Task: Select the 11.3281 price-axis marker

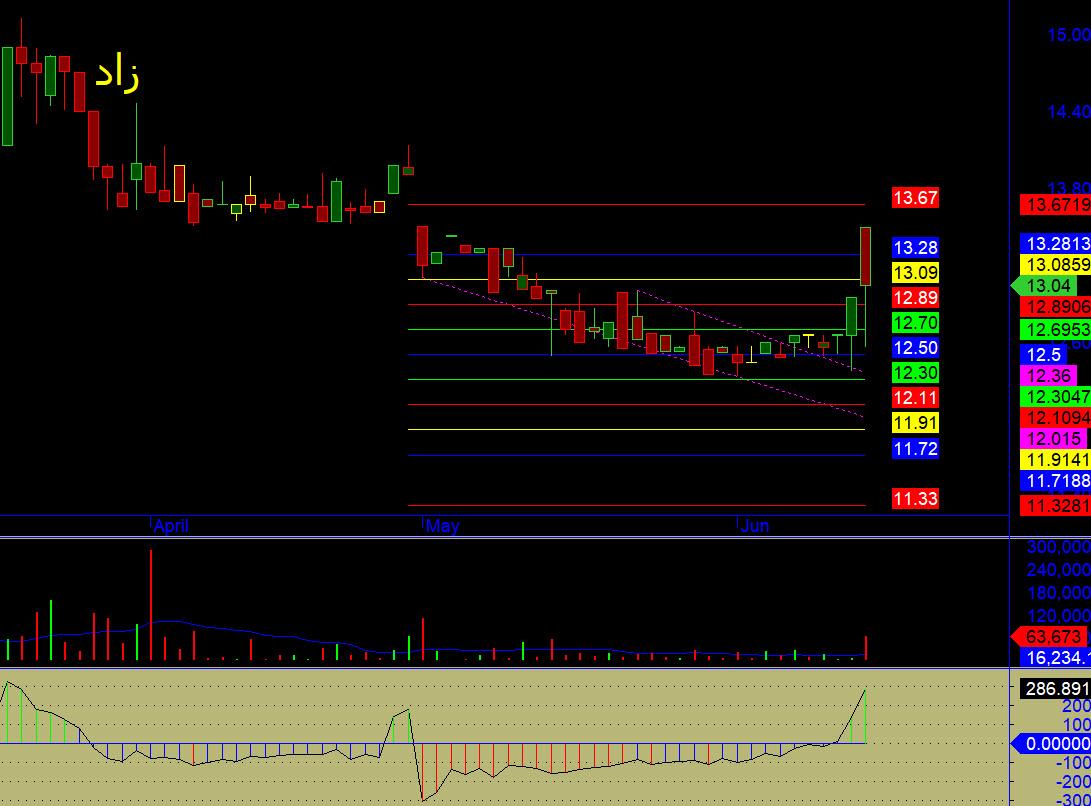Action: [1055, 505]
